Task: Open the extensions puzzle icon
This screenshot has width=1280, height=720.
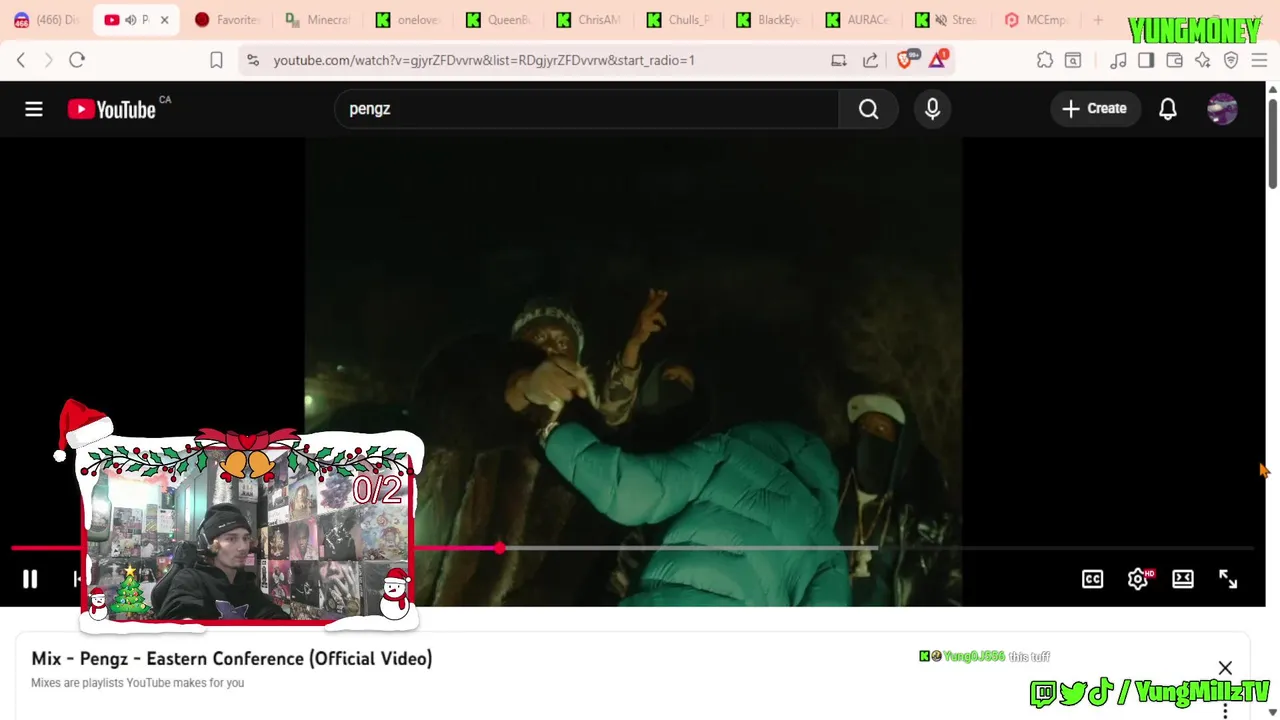Action: [1045, 60]
